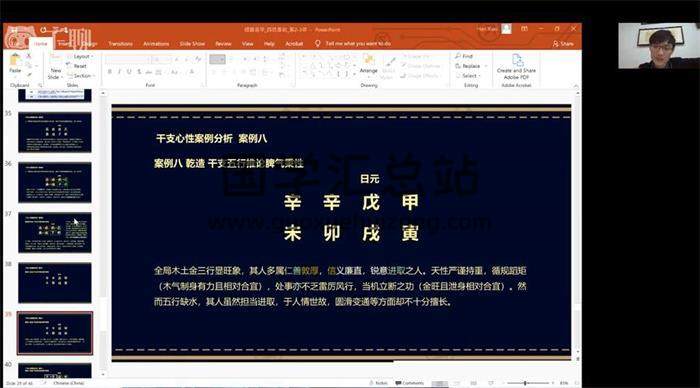Click the Shape Fill icon
This screenshot has height=388, width=700.
coord(405,56)
